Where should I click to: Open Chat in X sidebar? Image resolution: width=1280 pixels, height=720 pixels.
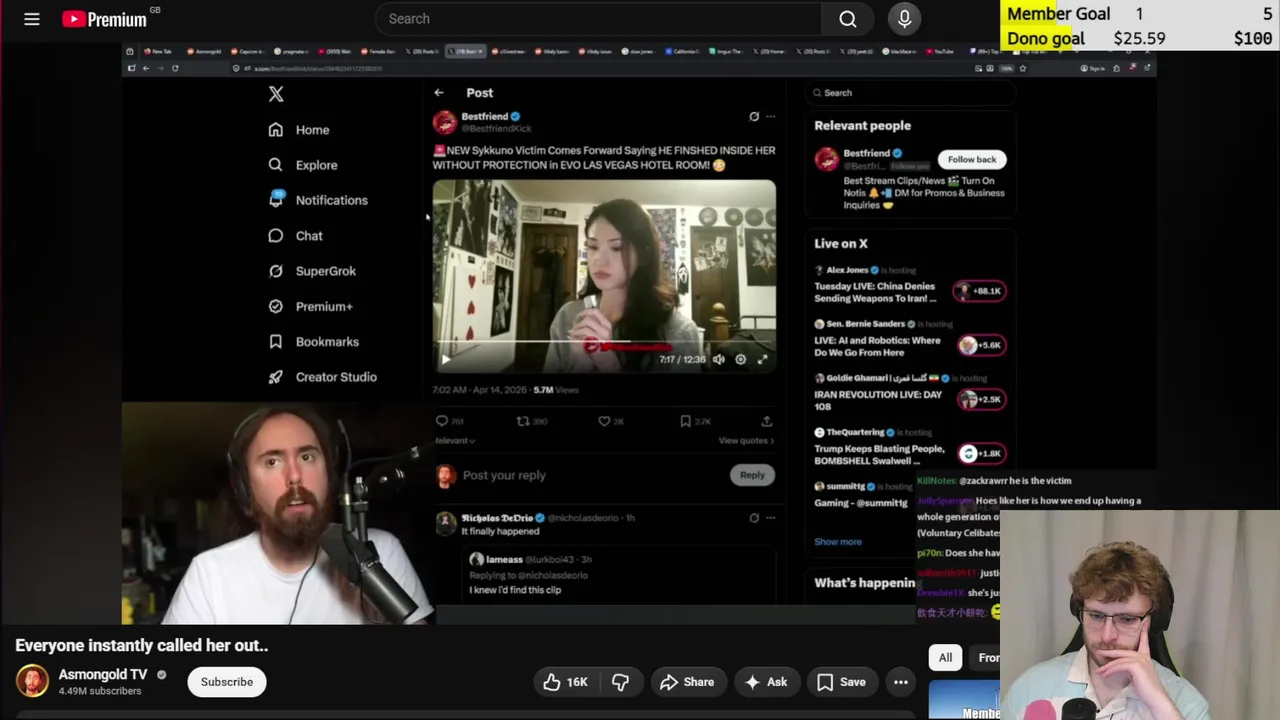click(296, 236)
